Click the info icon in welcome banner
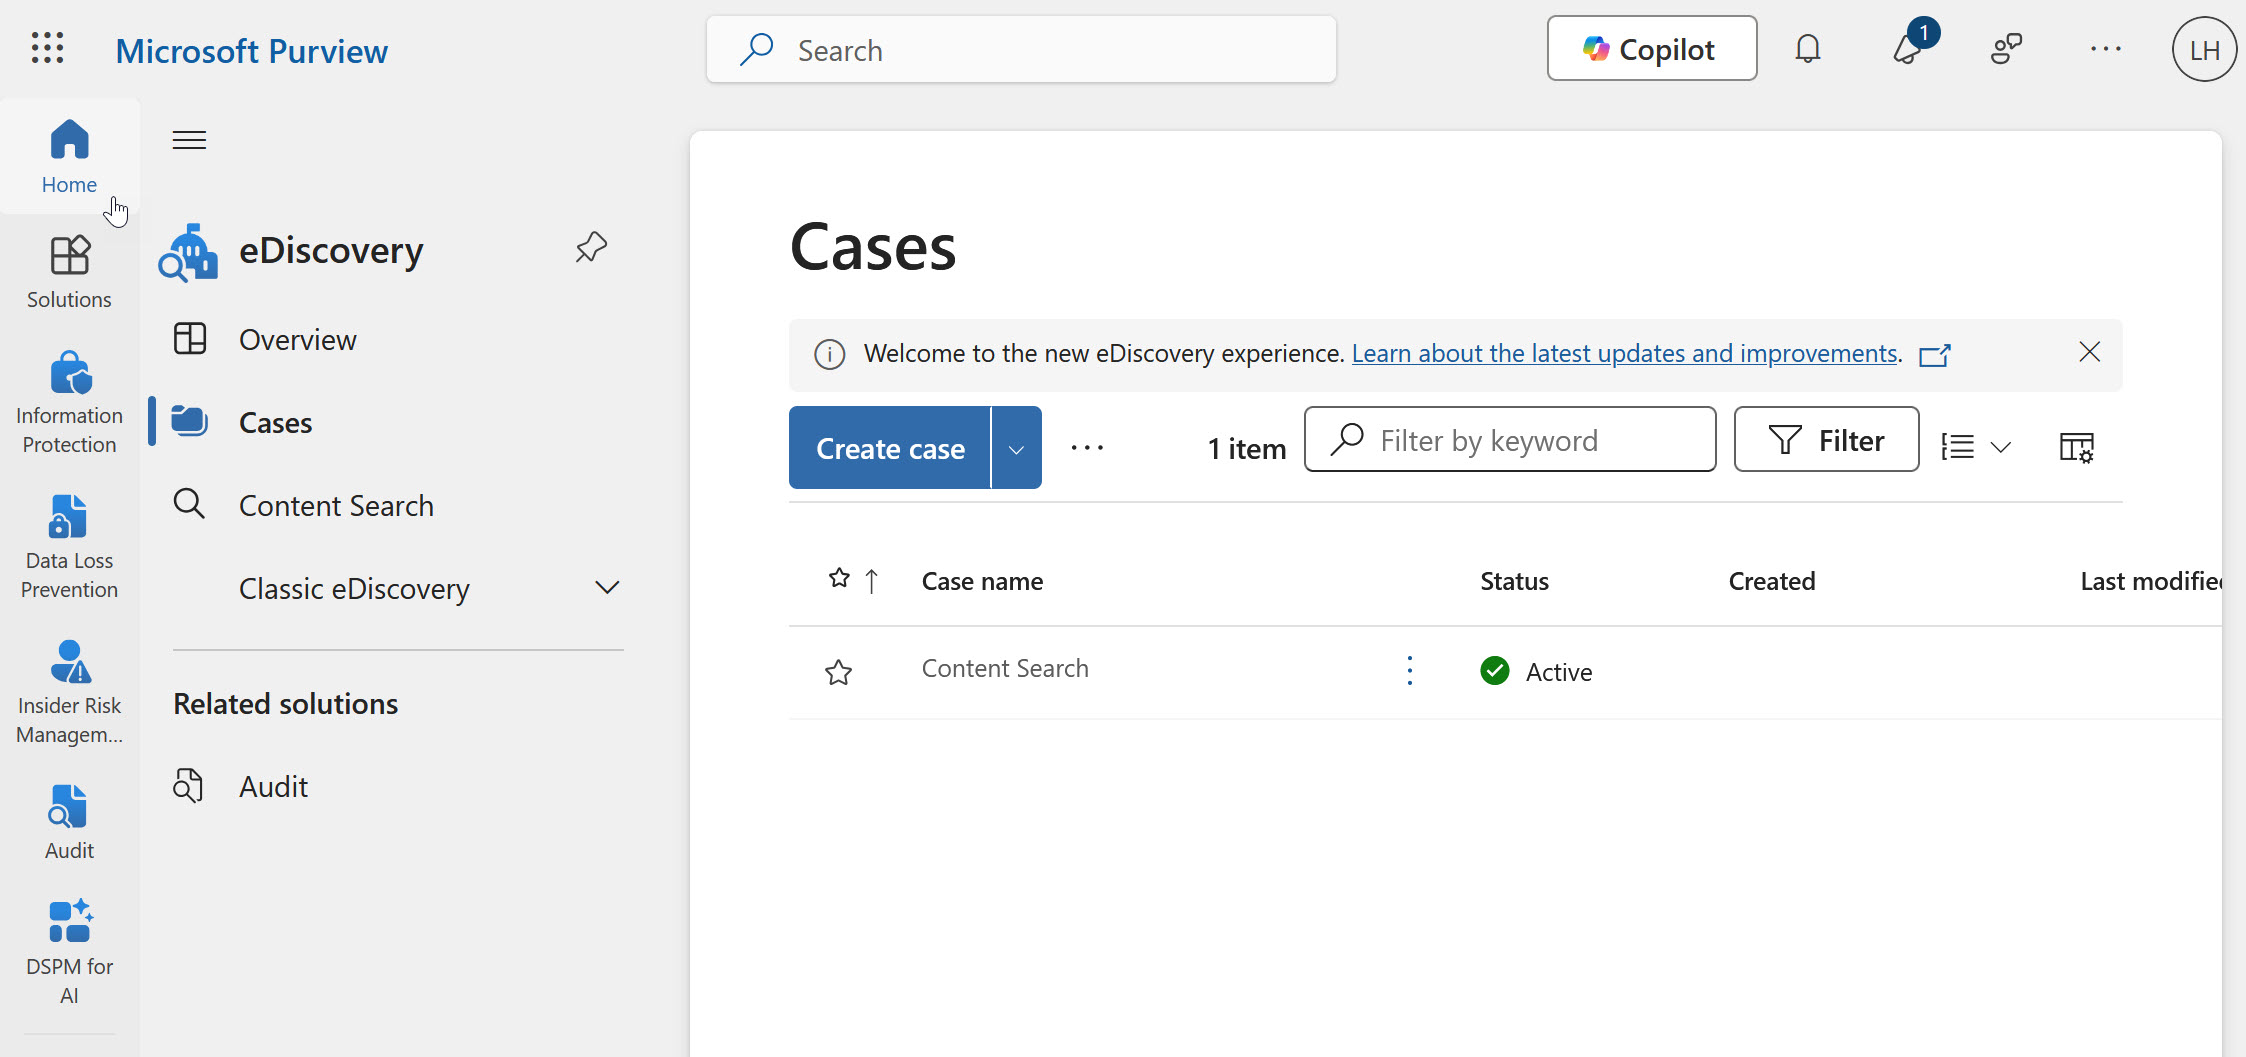Viewport: 2246px width, 1057px height. coord(829,354)
